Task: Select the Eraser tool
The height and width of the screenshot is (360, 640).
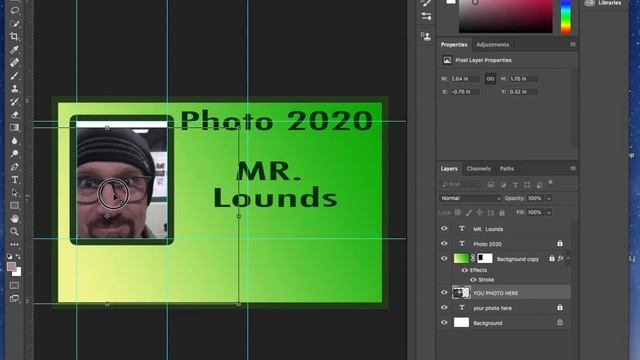Action: 15,115
